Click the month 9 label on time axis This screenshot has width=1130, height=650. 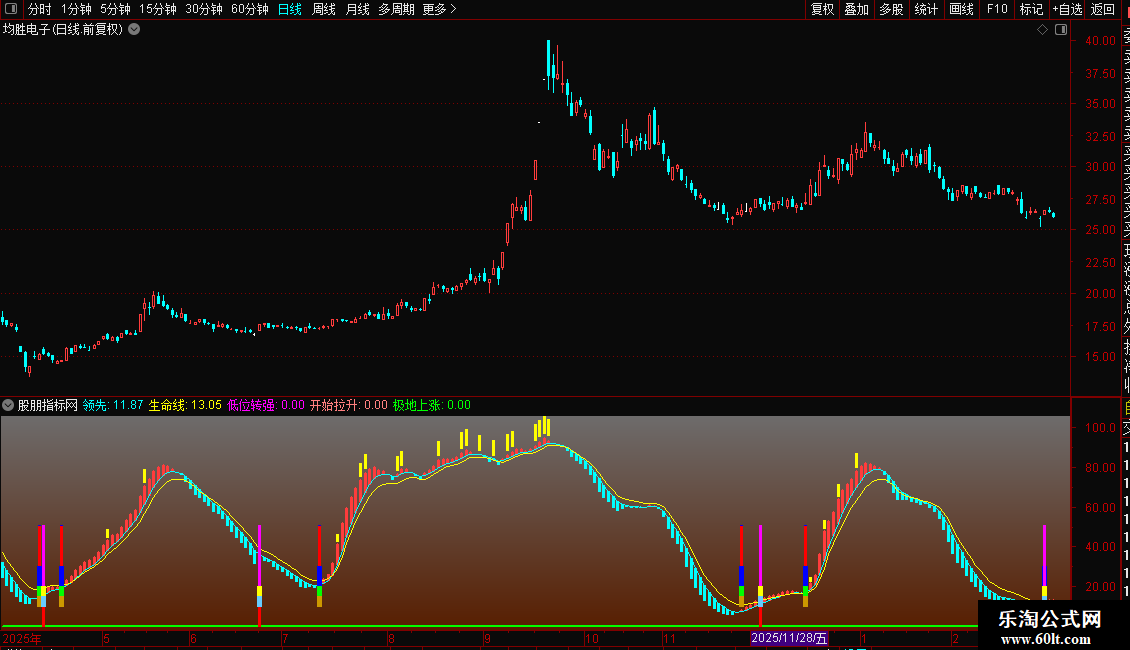pyautogui.click(x=488, y=638)
